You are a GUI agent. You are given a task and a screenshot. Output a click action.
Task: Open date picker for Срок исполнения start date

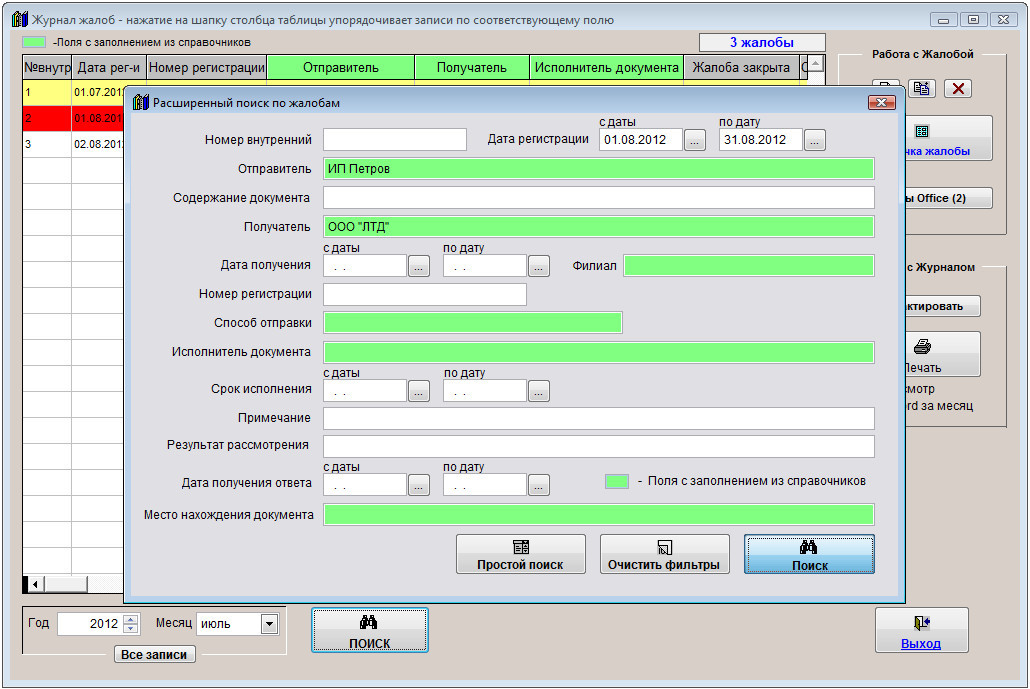pyautogui.click(x=419, y=391)
